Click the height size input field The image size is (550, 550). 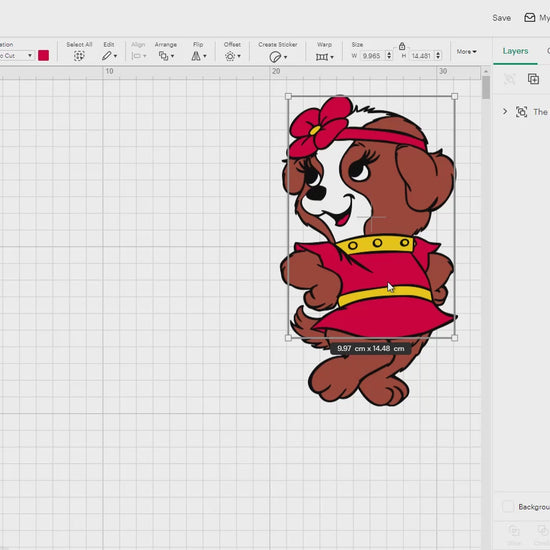click(x=422, y=55)
